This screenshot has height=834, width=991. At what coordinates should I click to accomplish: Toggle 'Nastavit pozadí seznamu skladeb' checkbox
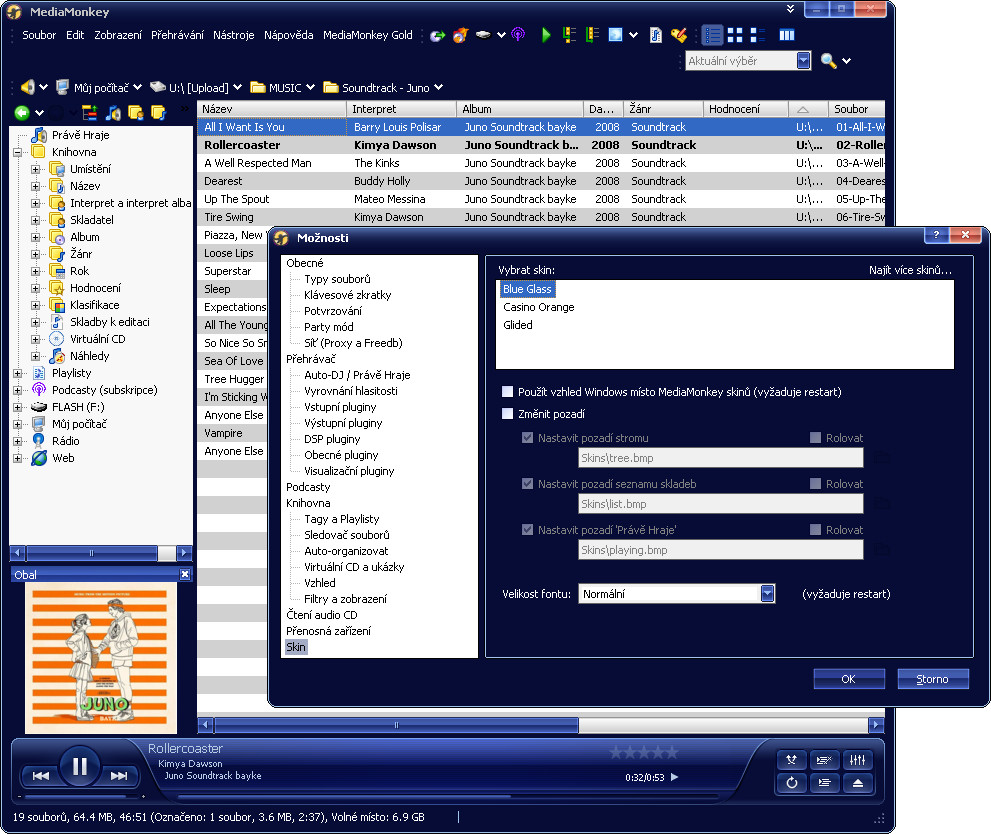coord(527,483)
